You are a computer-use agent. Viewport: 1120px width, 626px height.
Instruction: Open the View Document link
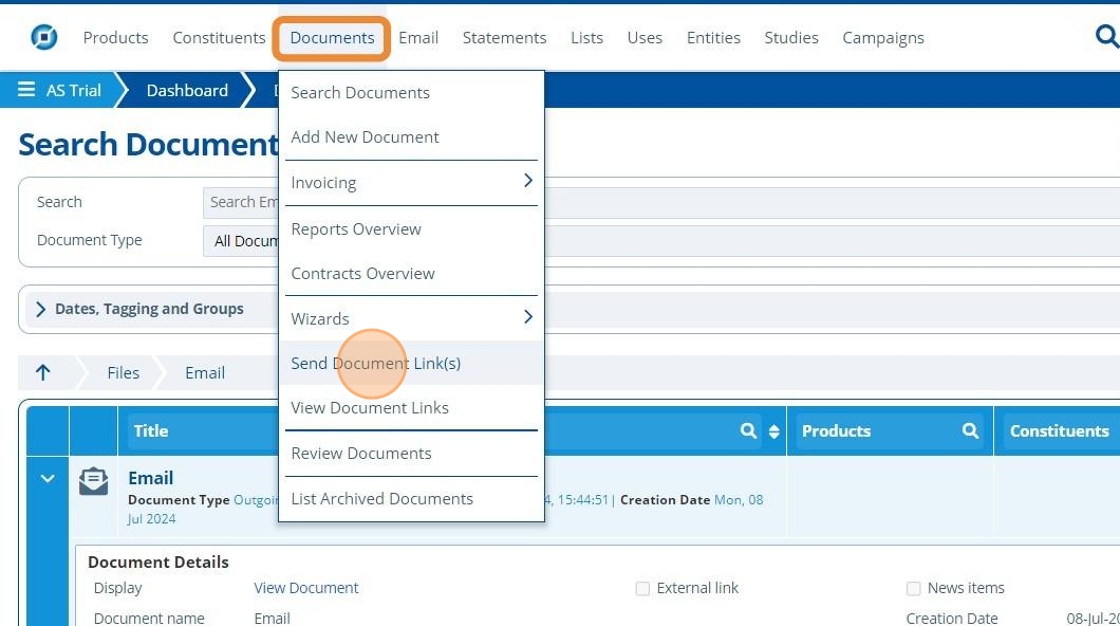pos(306,588)
